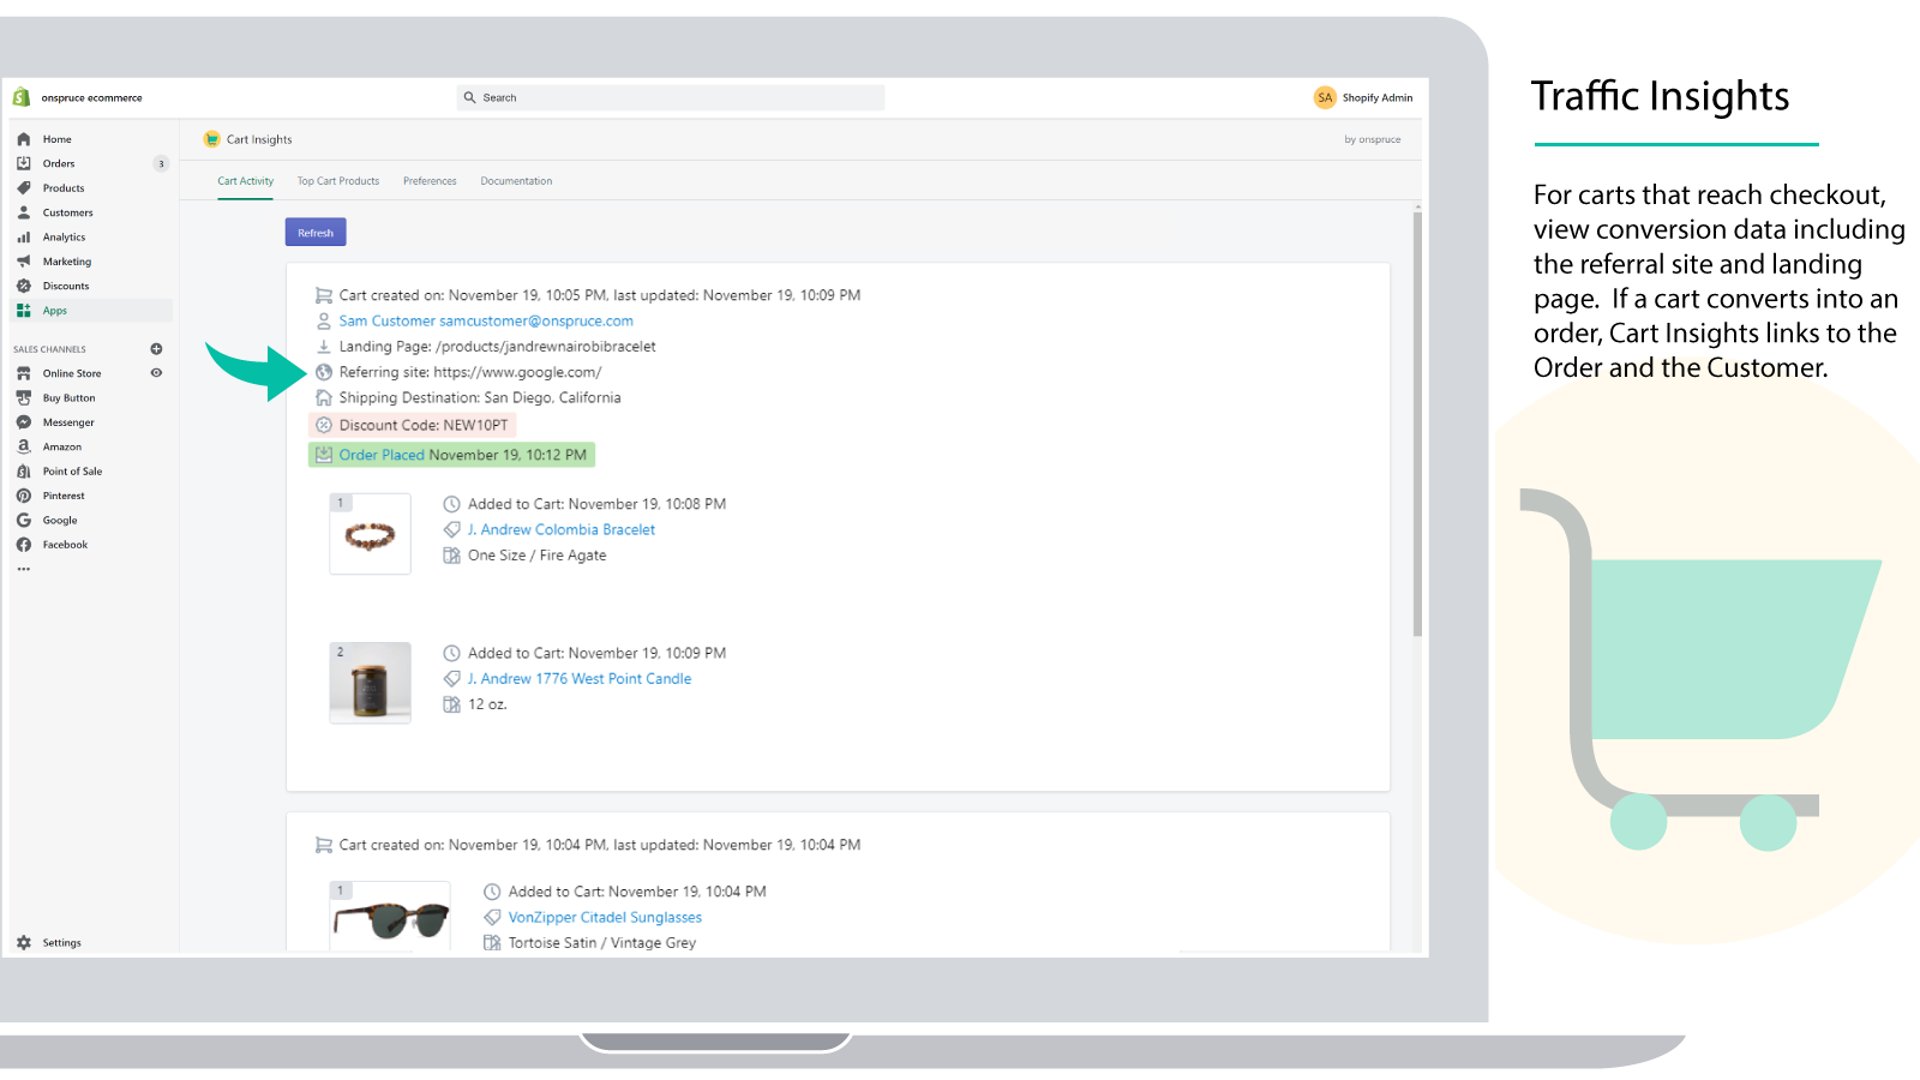Open the Buy Button channel icon

24,398
